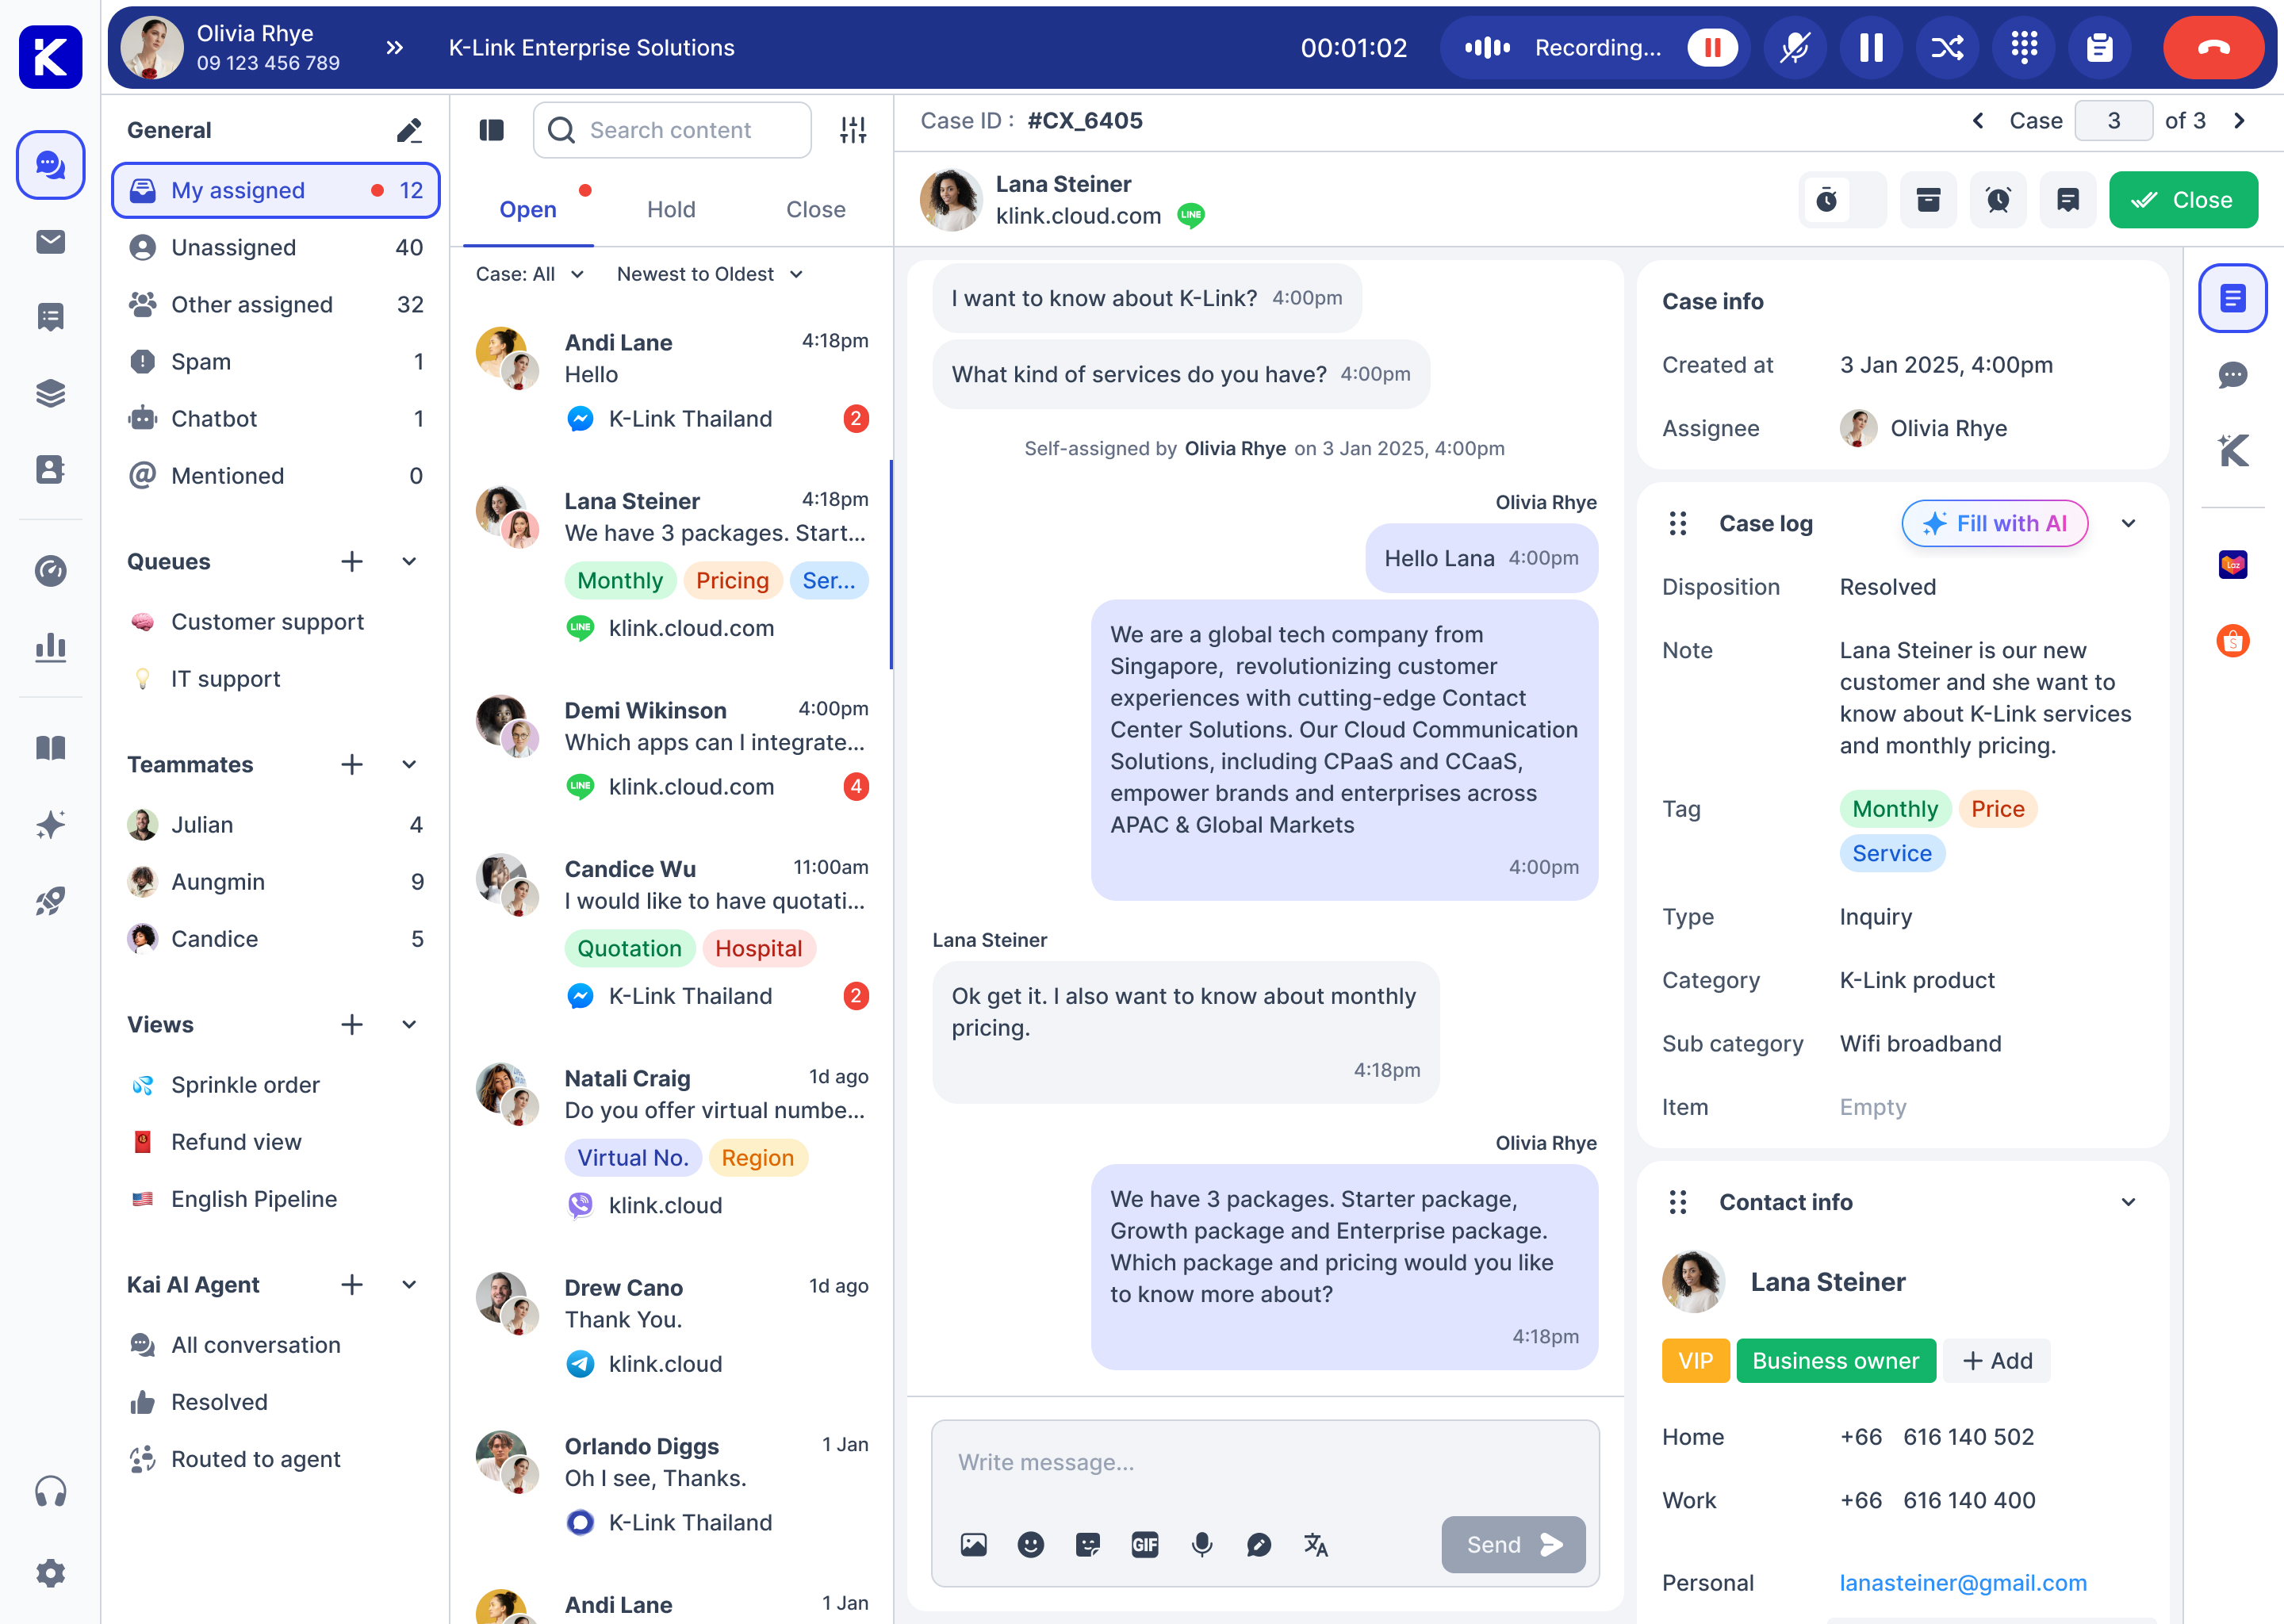Archive the case with the box icon
The height and width of the screenshot is (1624, 2284).
[x=1928, y=200]
